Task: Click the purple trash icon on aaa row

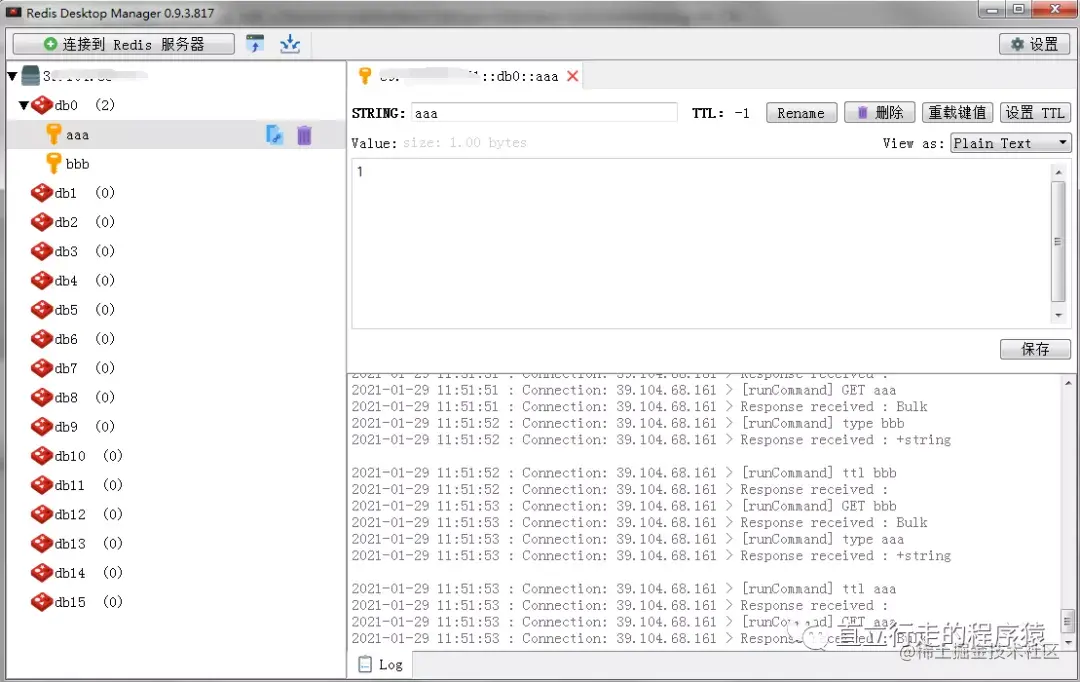Action: click(x=304, y=135)
